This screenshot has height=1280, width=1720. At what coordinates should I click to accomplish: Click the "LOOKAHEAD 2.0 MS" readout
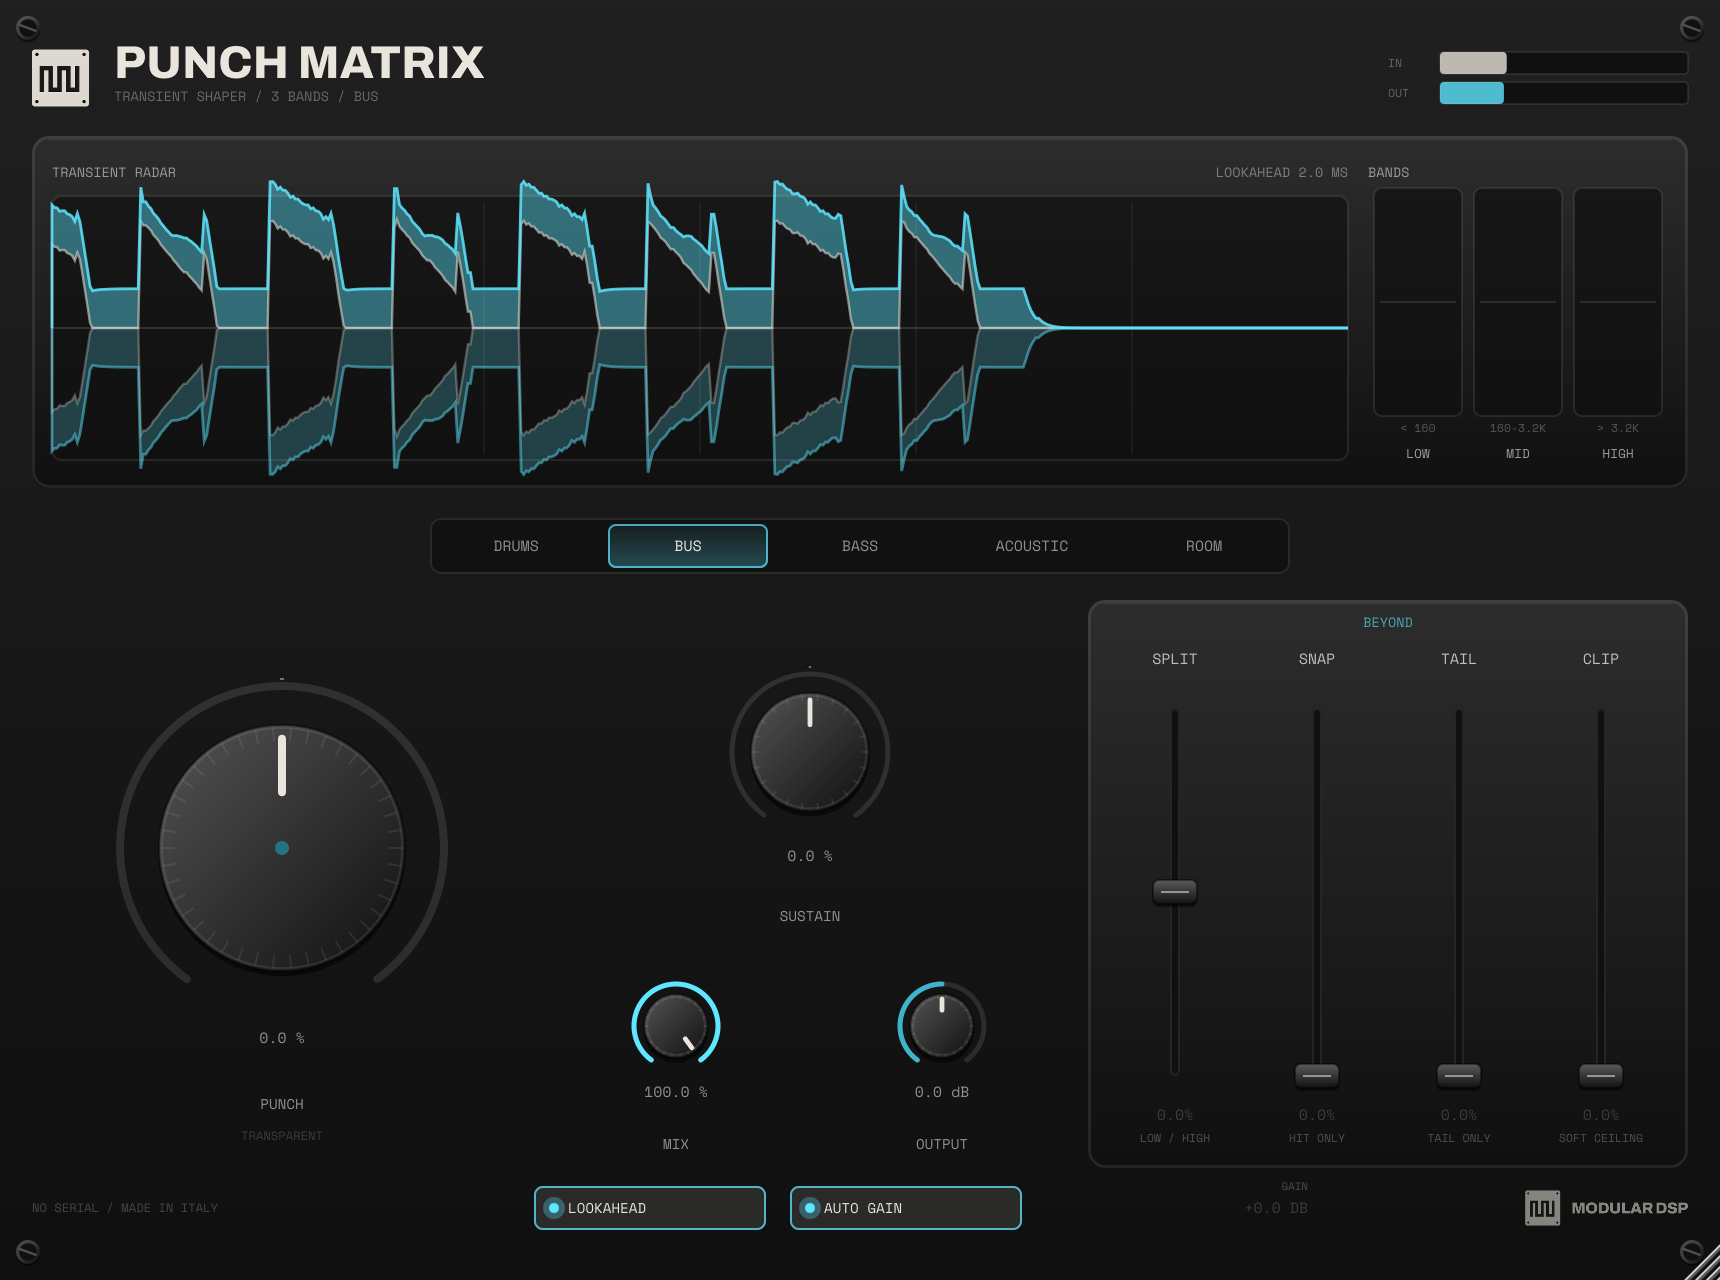click(x=1282, y=173)
